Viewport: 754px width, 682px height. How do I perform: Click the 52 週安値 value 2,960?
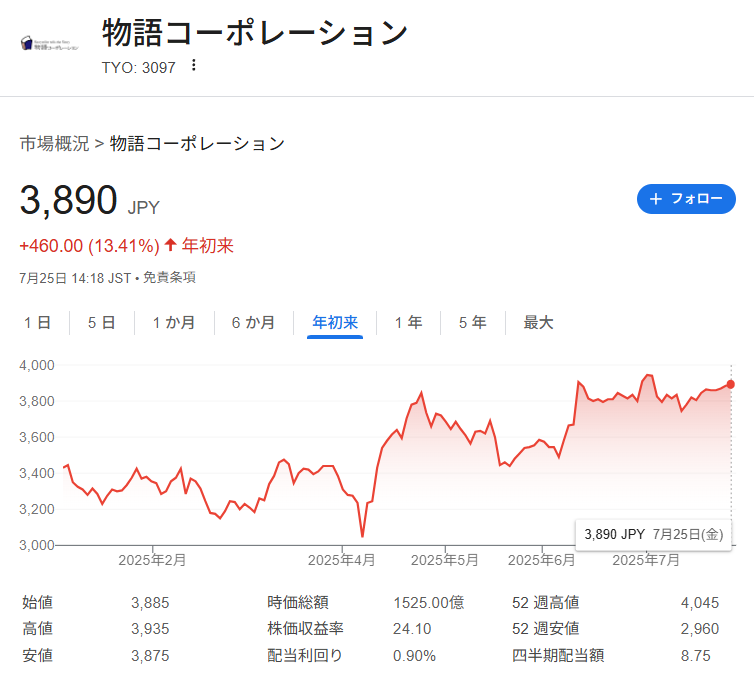point(700,629)
